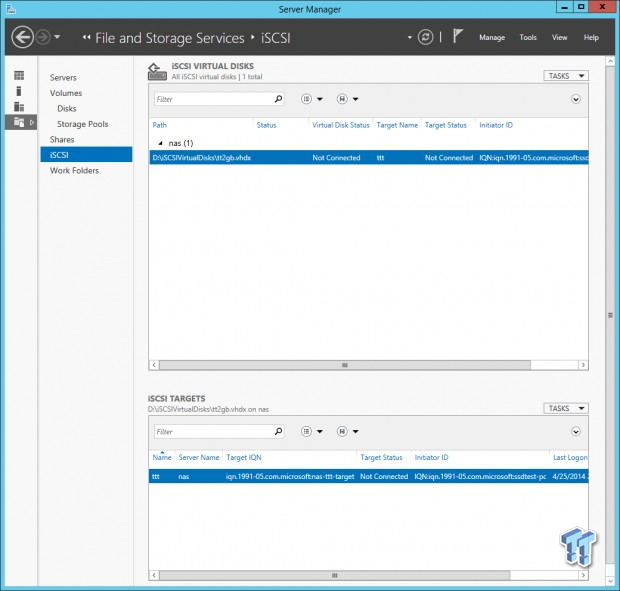
Task: Click right arrow of virtual disks scrollbar
Action: tap(583, 365)
